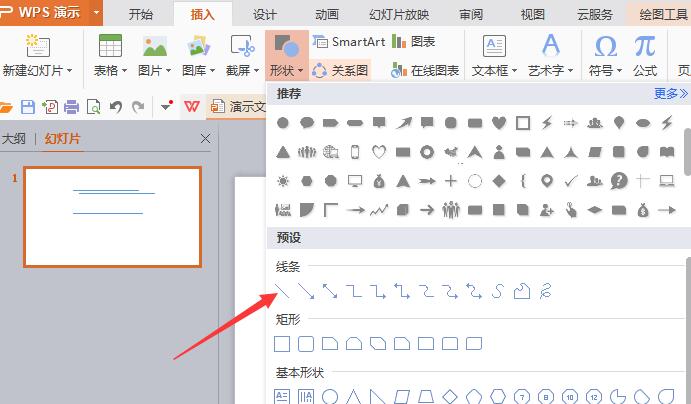Switch to the 幻灯片 pane tab
Screen dimensions: 691x404
(x=62, y=139)
